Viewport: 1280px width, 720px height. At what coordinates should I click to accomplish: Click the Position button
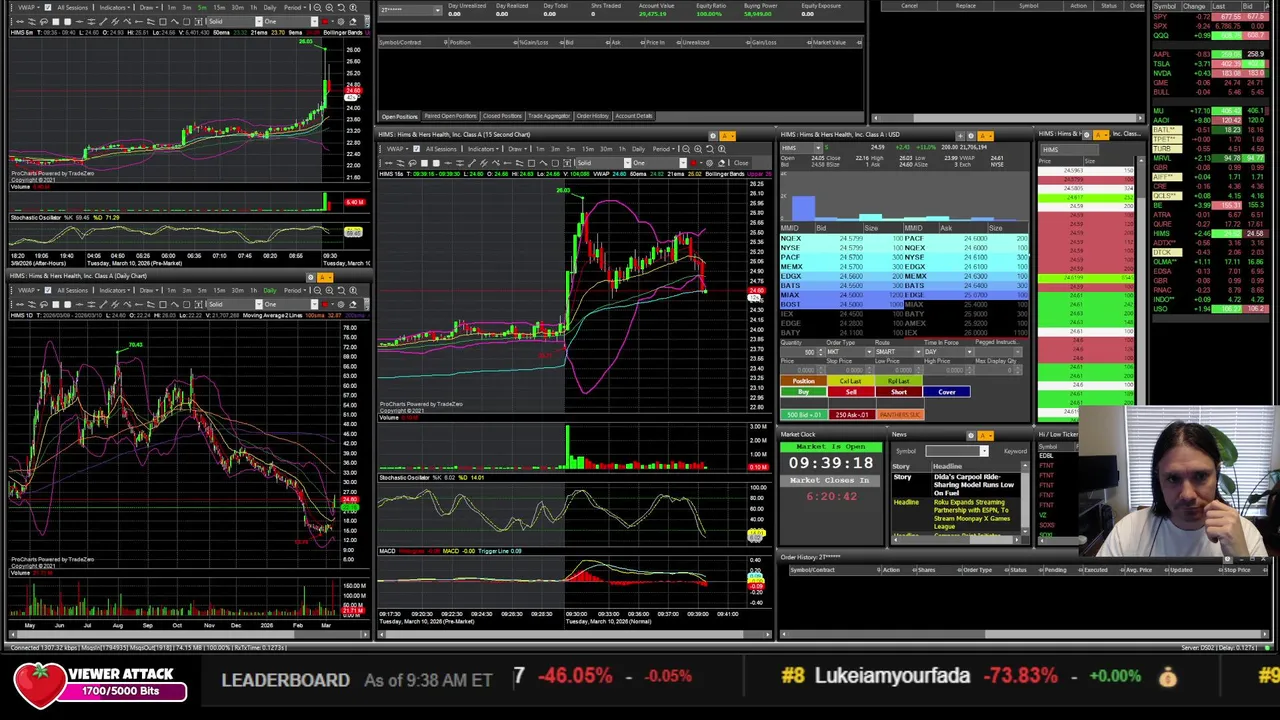coord(803,381)
